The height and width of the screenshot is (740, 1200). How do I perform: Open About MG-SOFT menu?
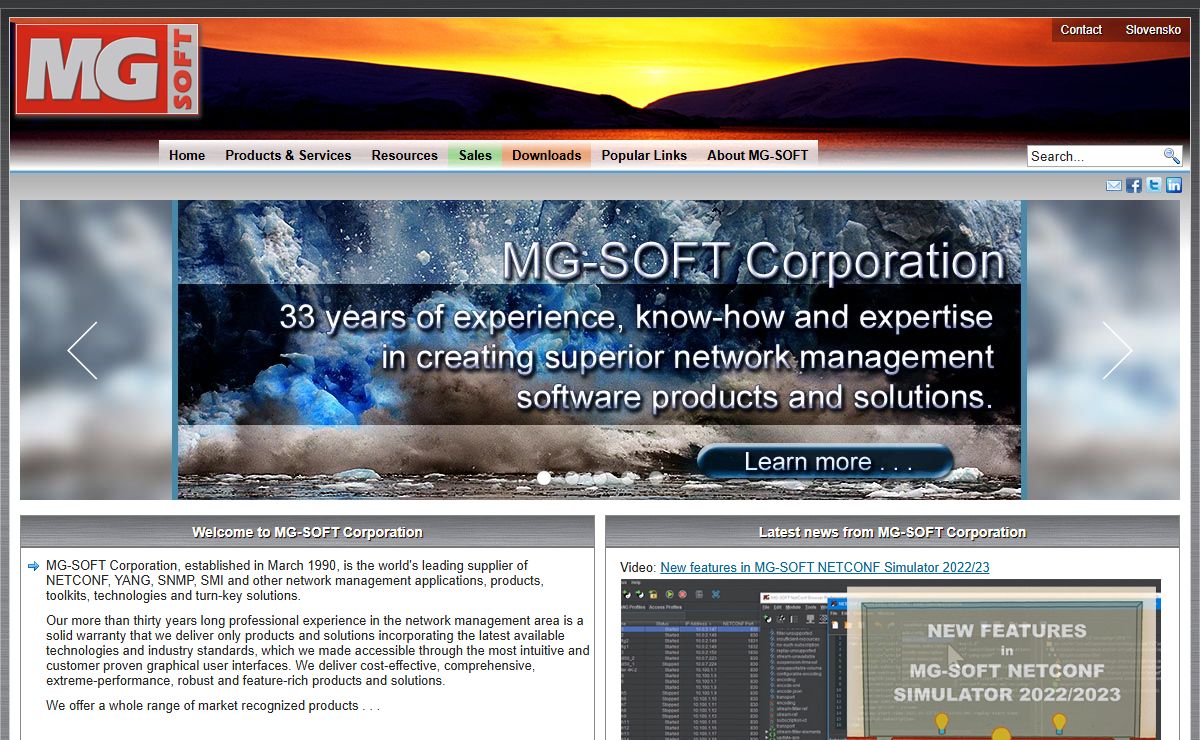(x=757, y=155)
